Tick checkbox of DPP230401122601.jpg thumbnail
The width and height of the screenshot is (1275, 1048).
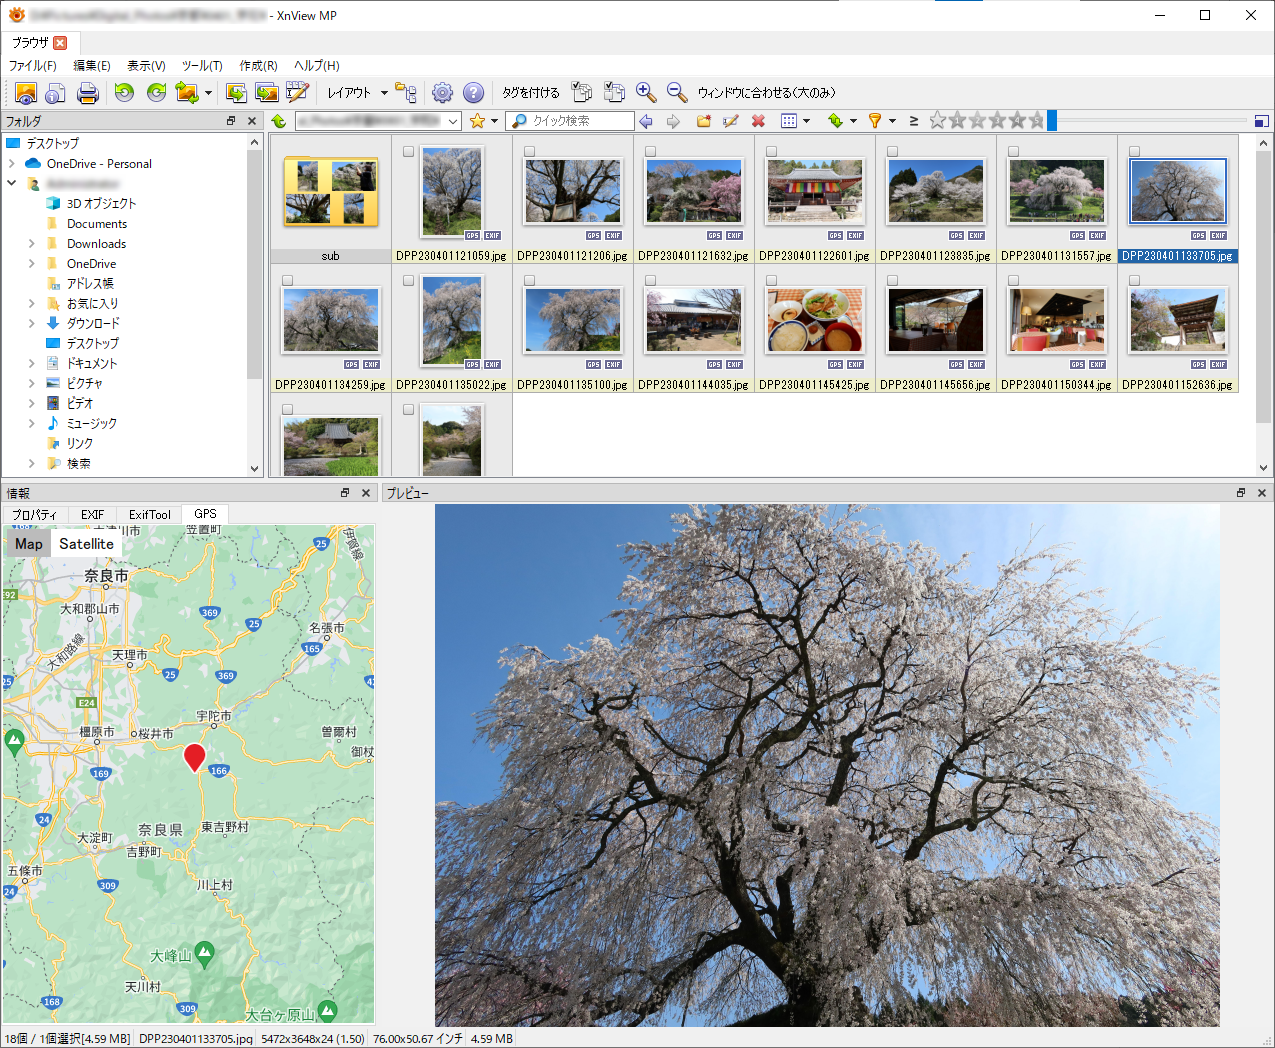771,152
